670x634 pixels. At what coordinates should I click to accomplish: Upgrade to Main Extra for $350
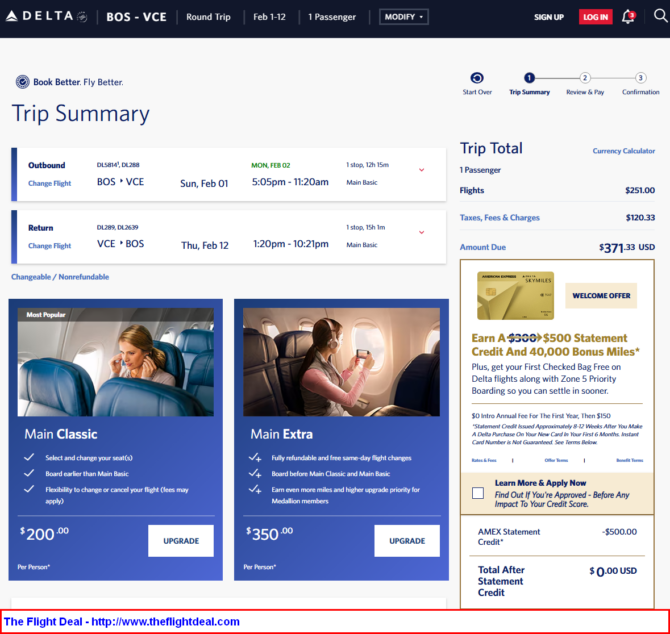point(407,541)
